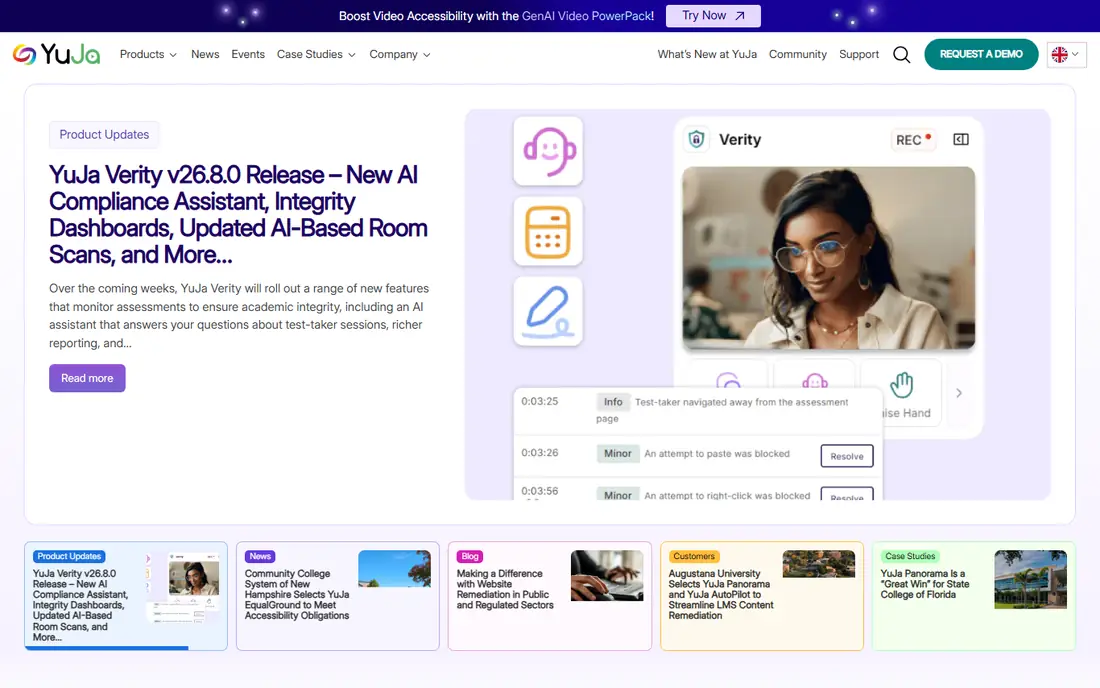Click the arrow icon on Try Now

pos(739,16)
